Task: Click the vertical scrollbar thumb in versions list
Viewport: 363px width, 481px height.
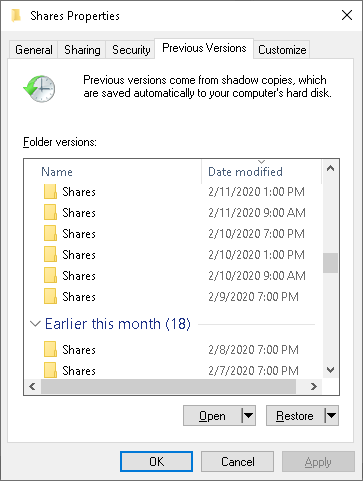Action: [x=330, y=263]
